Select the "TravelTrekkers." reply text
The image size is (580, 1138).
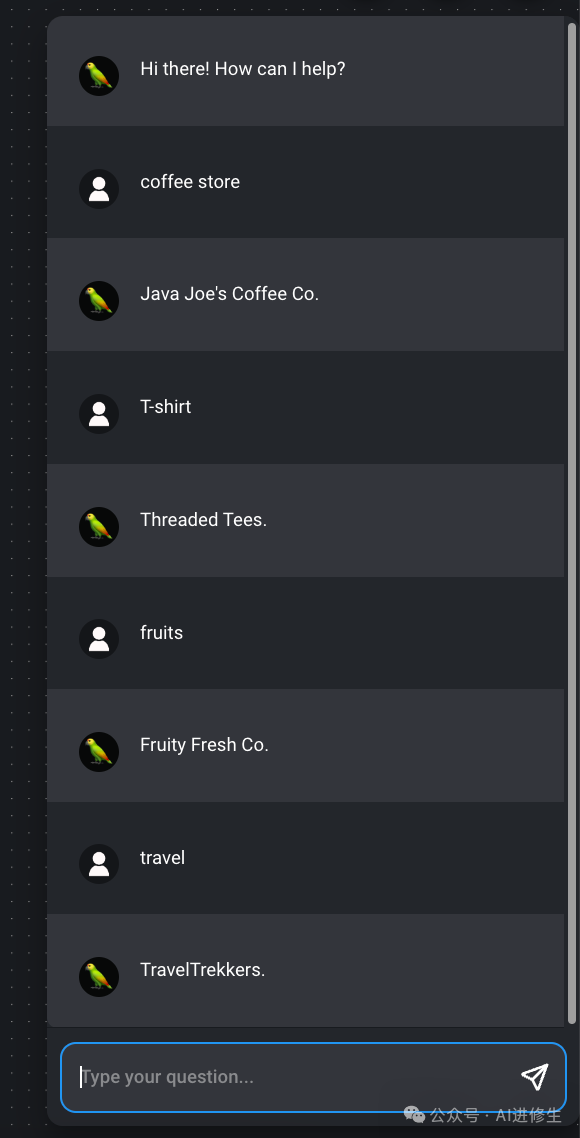point(203,970)
